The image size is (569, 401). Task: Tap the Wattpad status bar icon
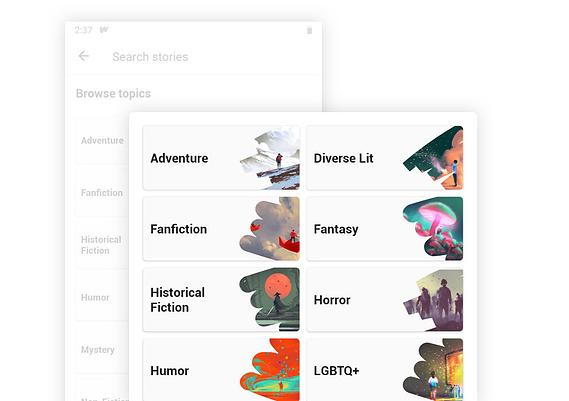[104, 30]
